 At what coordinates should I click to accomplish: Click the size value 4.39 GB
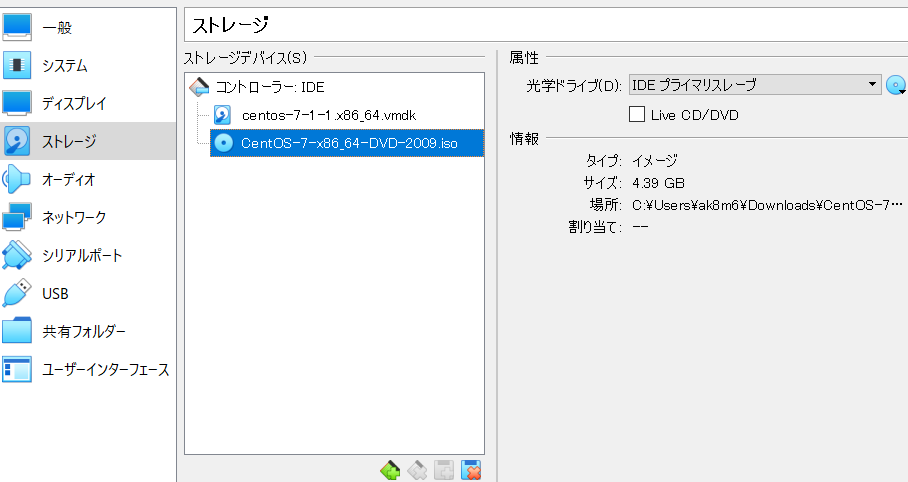click(658, 183)
